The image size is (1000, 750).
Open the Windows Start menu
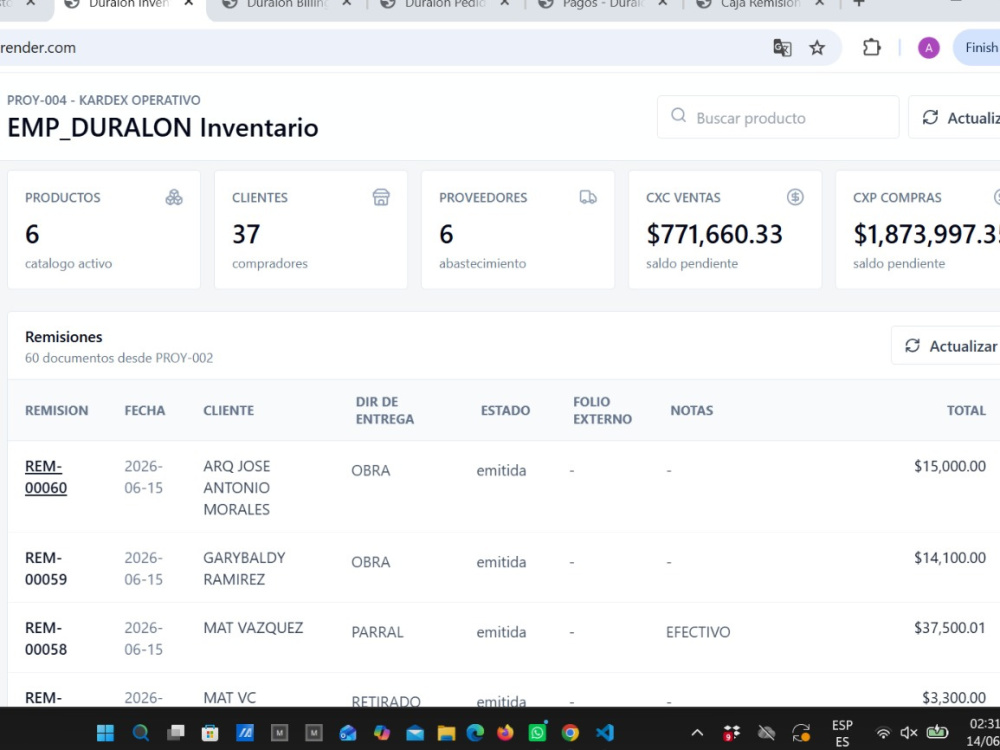click(x=105, y=733)
